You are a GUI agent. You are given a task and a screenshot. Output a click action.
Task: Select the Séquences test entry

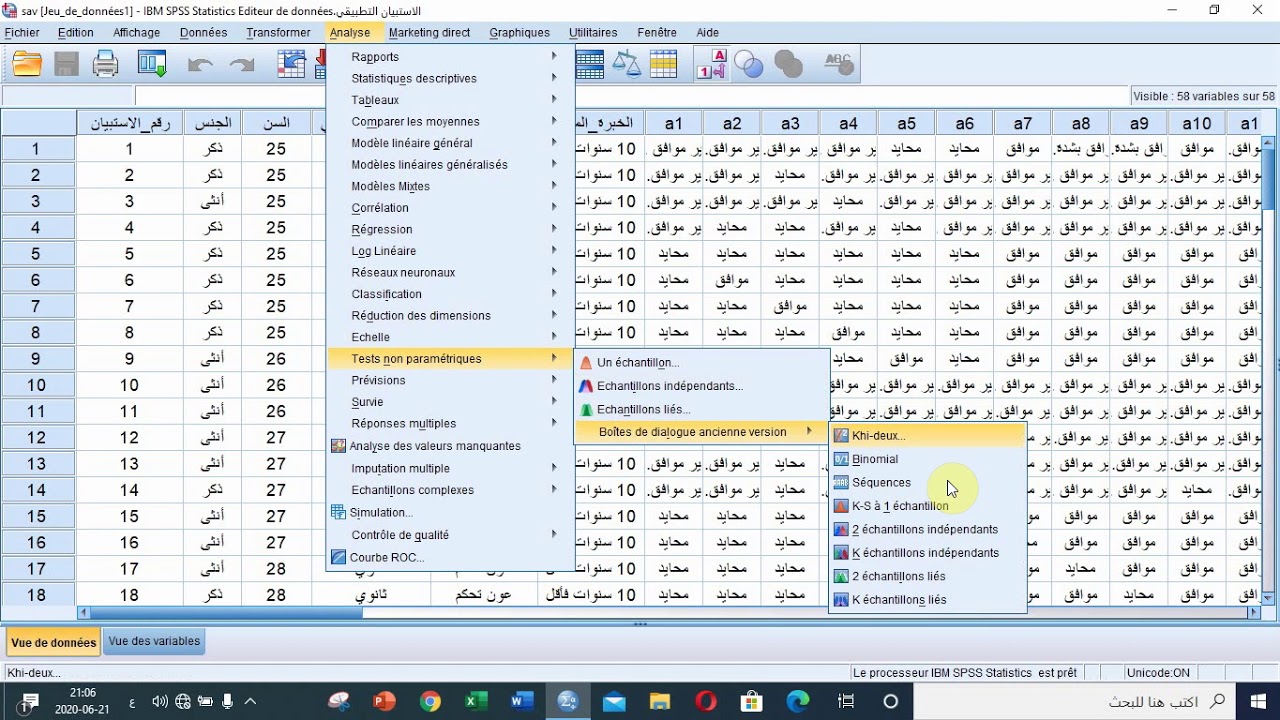coord(928,482)
